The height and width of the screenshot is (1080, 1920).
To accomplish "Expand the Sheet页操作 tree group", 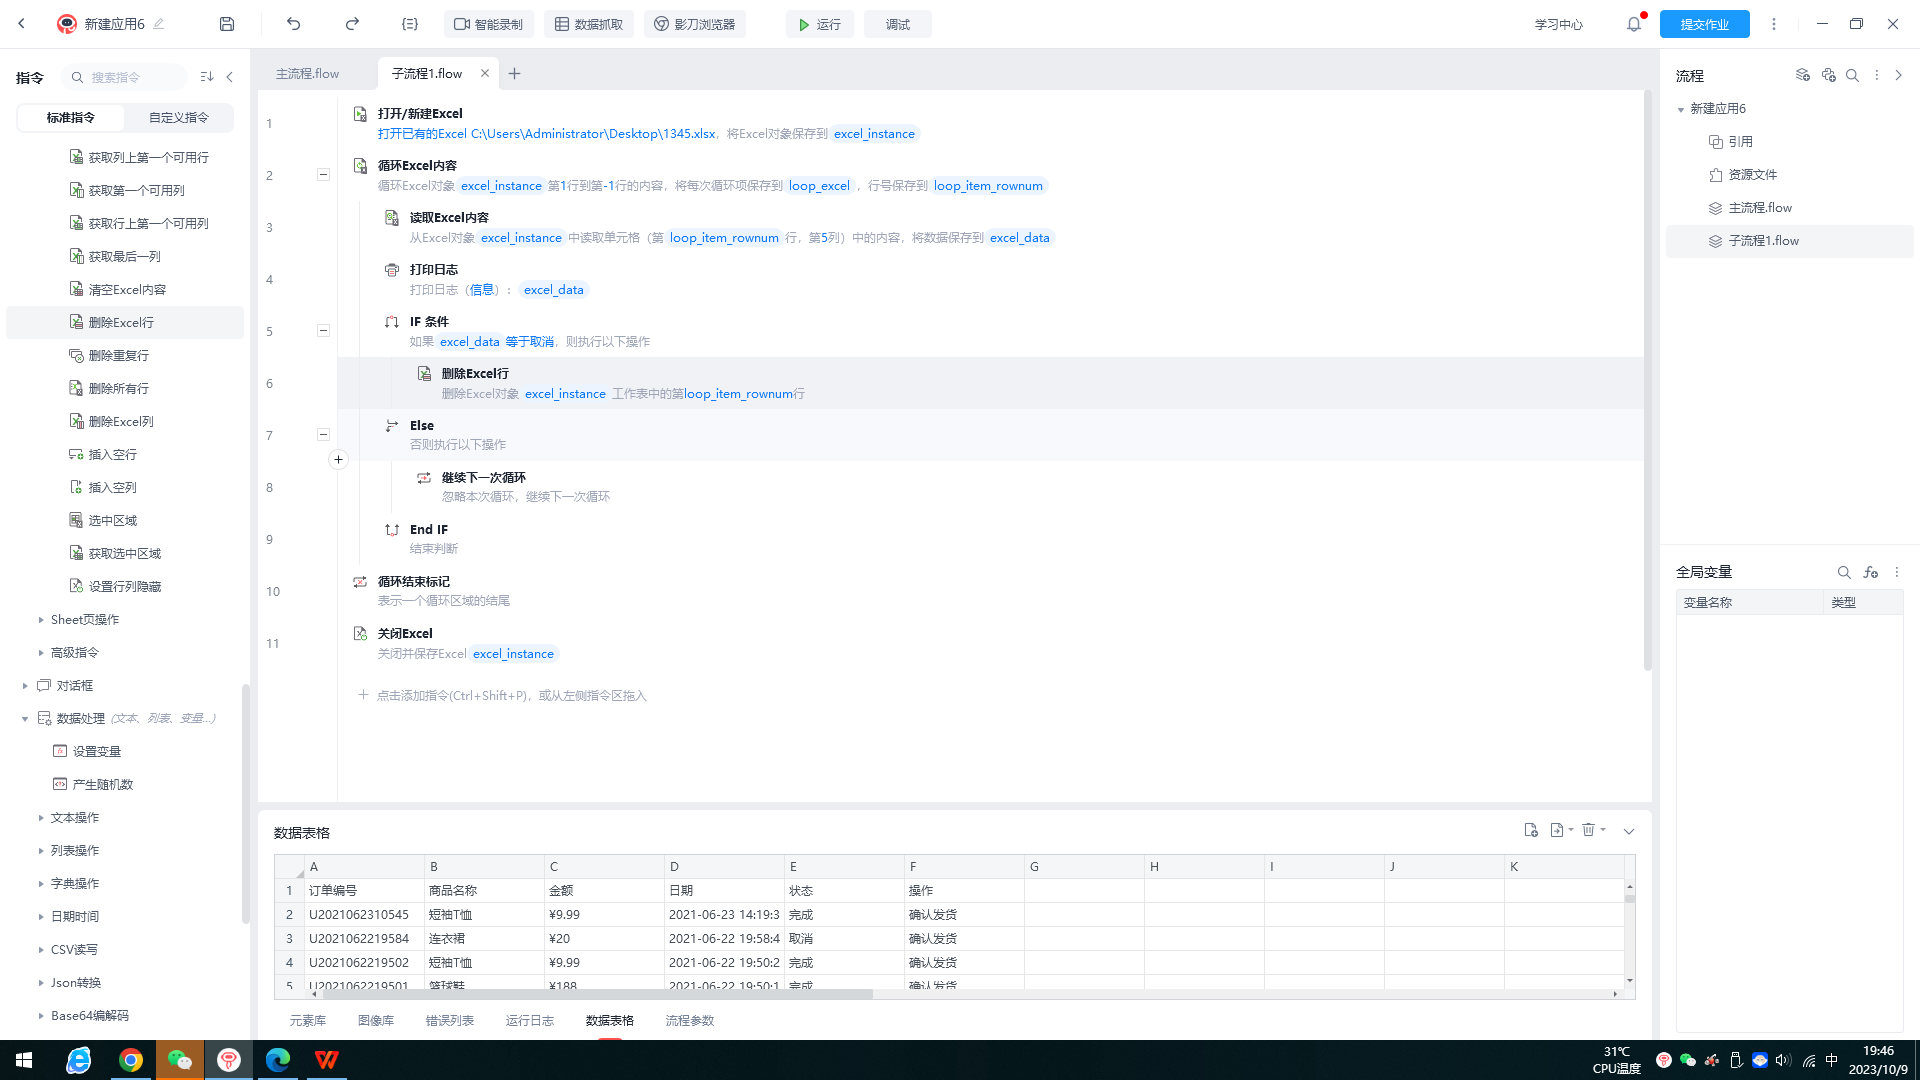I will tap(41, 620).
